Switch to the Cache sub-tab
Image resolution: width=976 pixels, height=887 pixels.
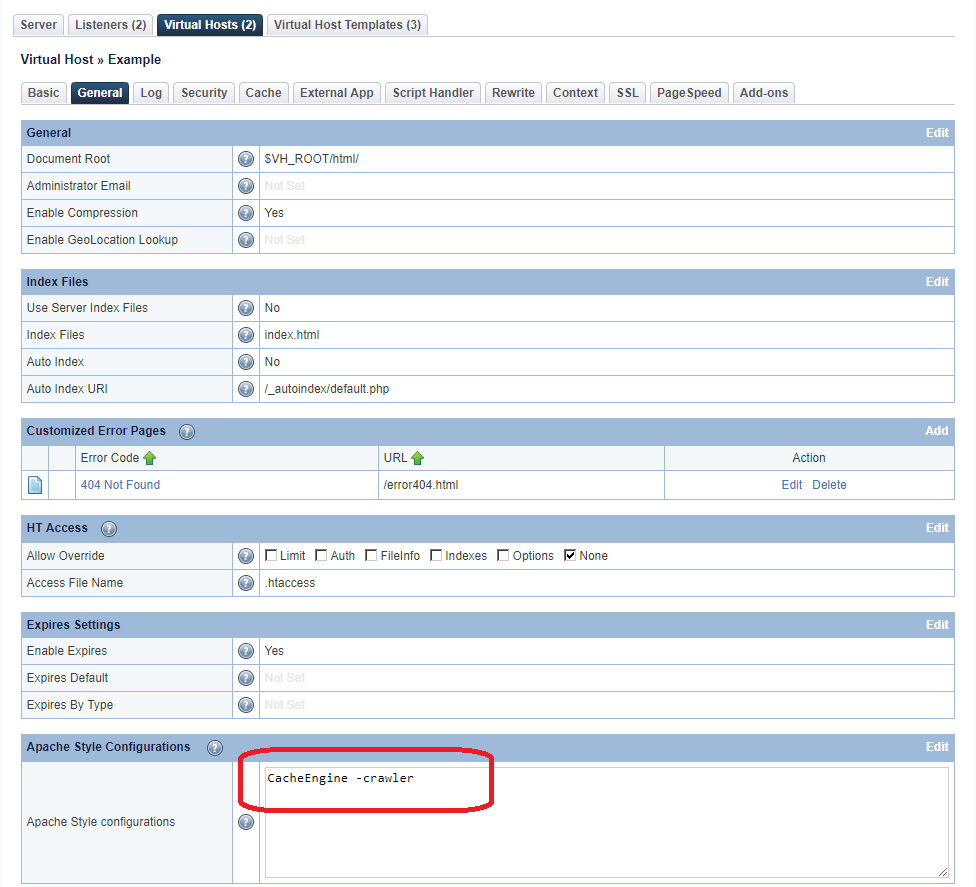click(263, 93)
